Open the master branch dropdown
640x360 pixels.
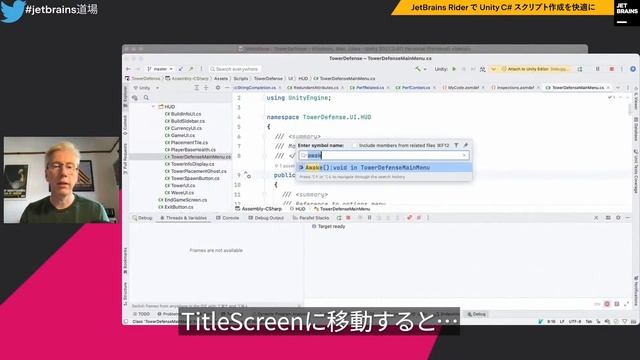tap(160, 69)
